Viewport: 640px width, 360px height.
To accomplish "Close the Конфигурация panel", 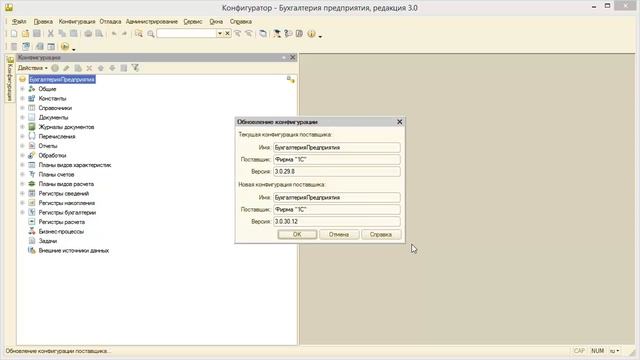I will click(x=292, y=58).
